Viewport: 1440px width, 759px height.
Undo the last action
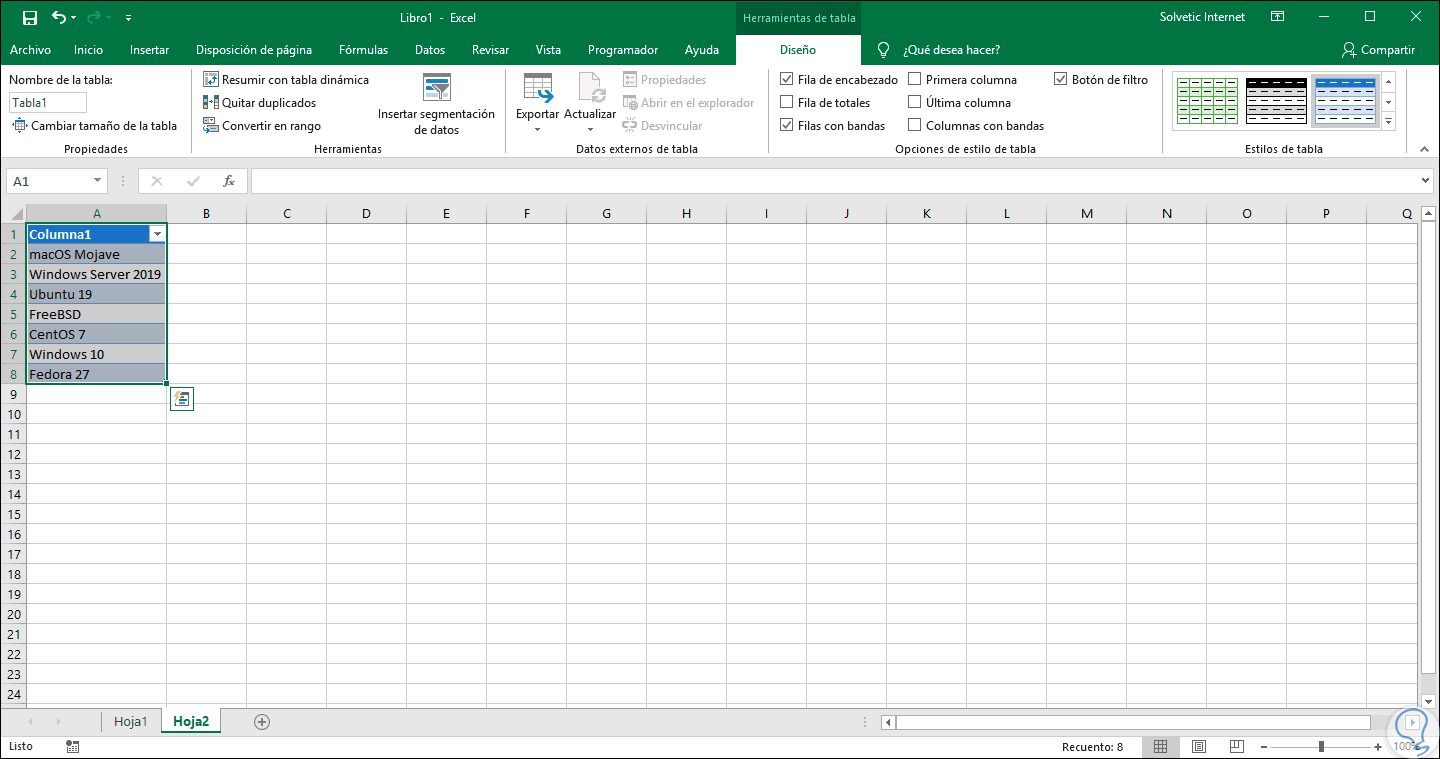(59, 17)
